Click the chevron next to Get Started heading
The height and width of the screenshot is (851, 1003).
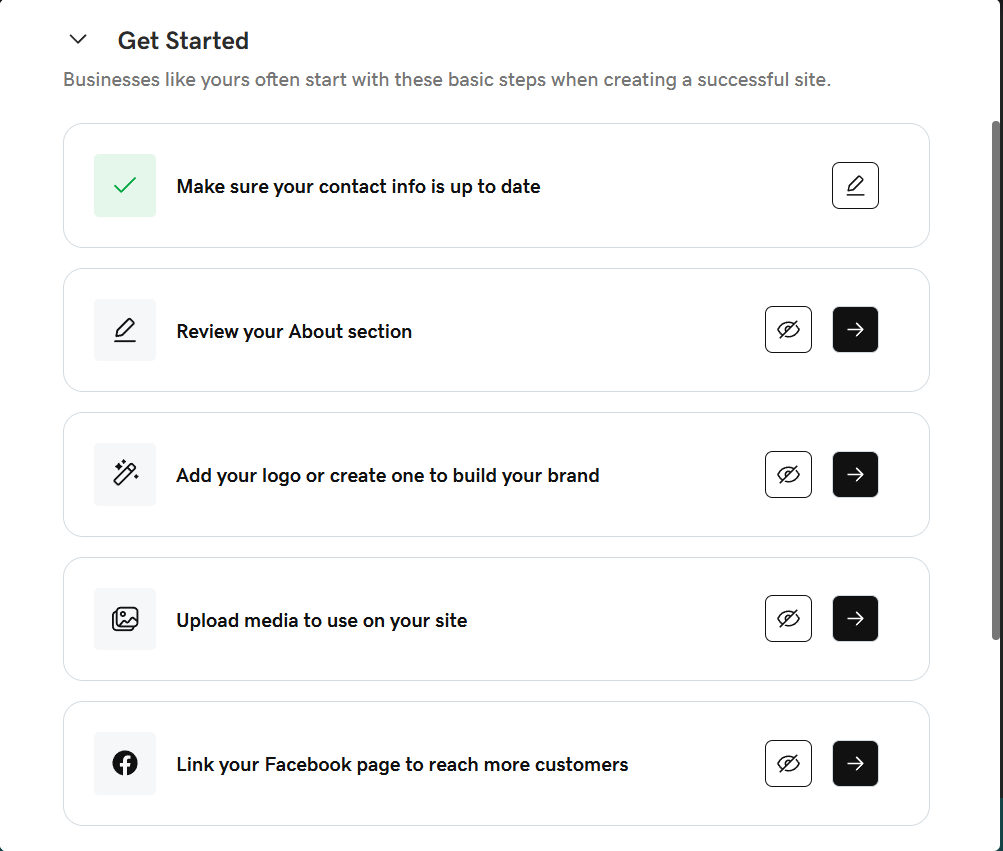pyautogui.click(x=77, y=39)
